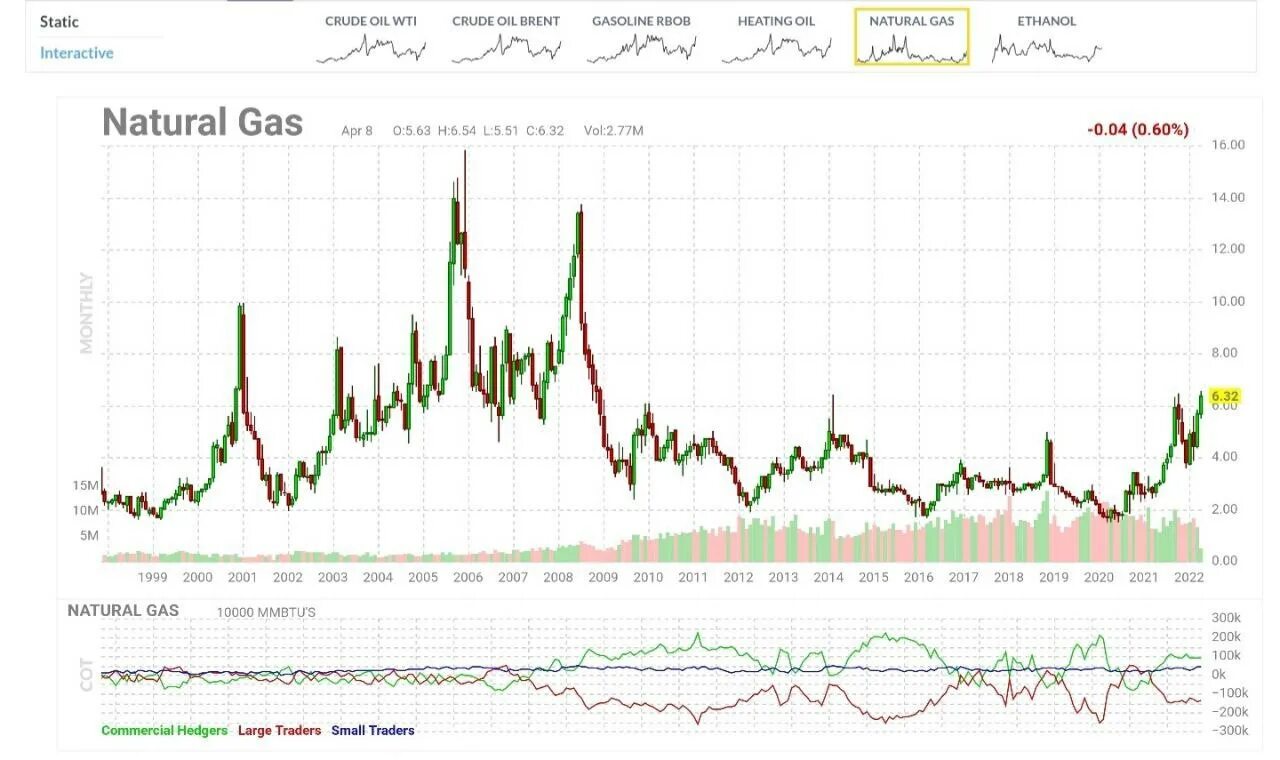Click the 10000 MMBTU'S contract size label
This screenshot has width=1280, height=760.
coord(266,612)
